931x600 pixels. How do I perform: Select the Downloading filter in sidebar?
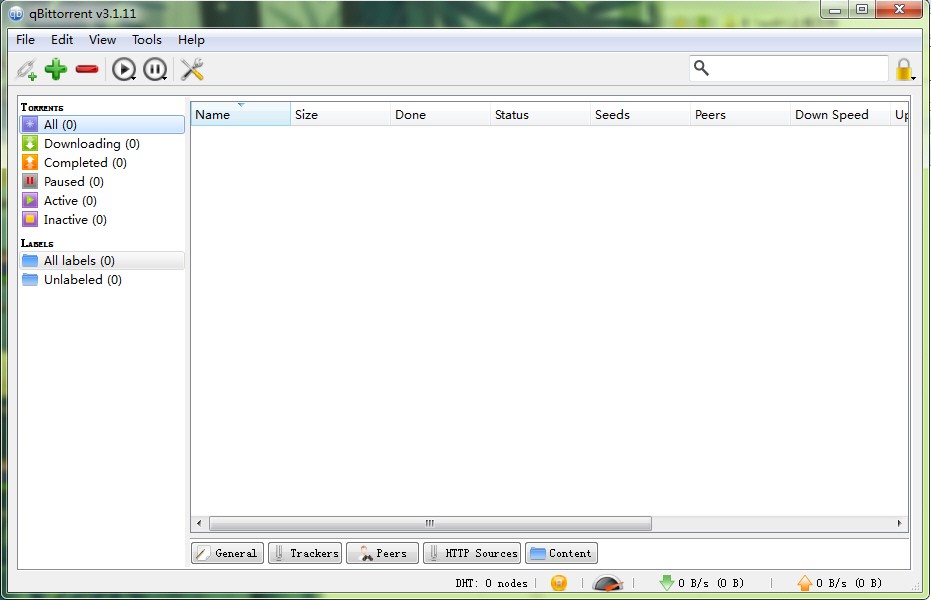tap(91, 144)
